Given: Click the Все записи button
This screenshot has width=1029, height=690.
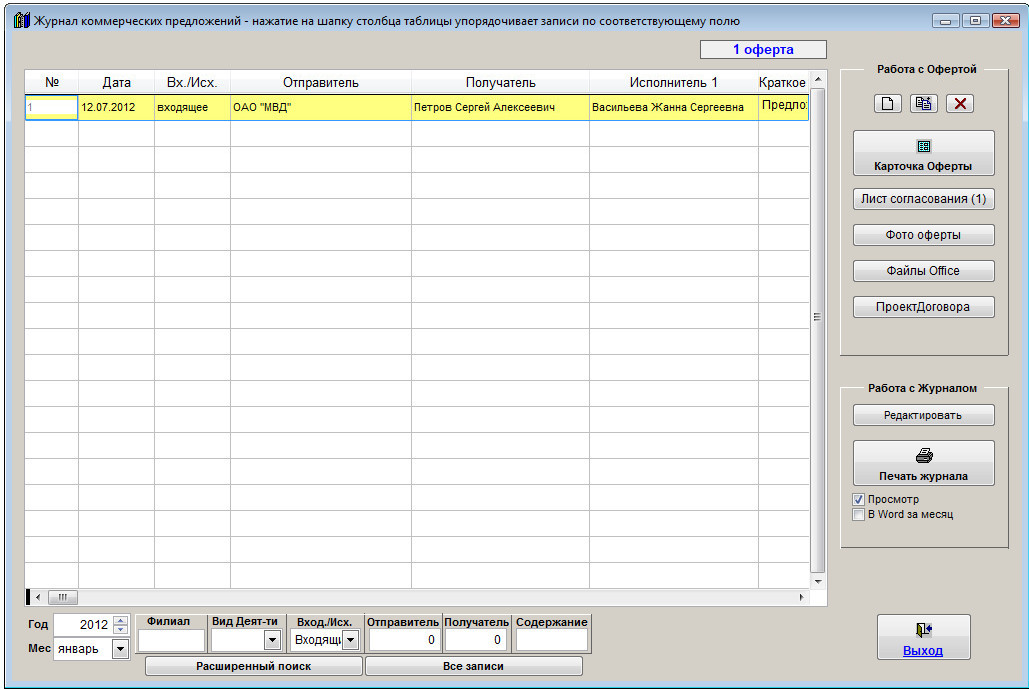Looking at the screenshot, I should 473,666.
